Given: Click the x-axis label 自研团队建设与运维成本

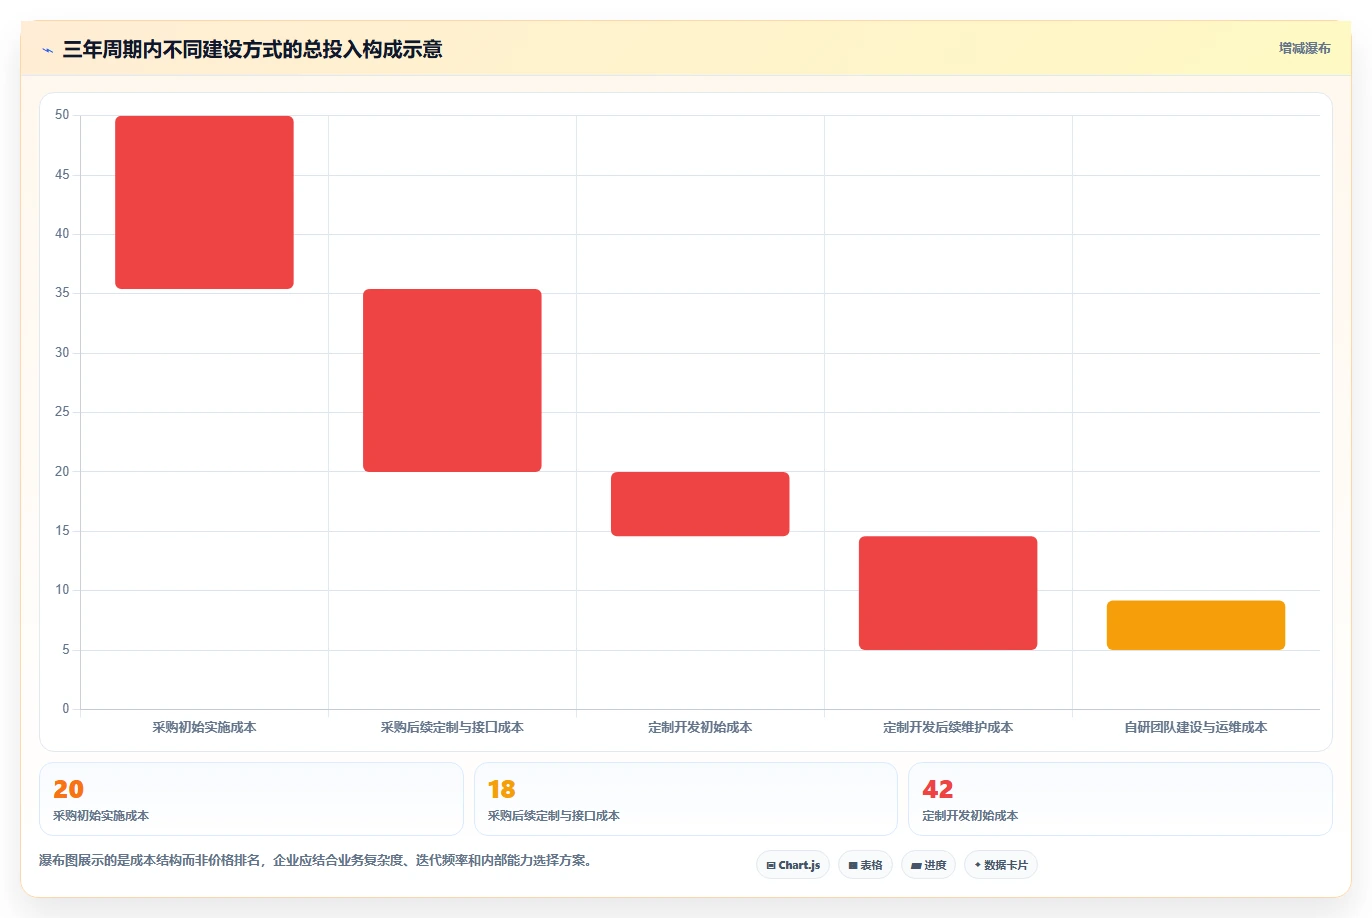Looking at the screenshot, I should point(1196,727).
